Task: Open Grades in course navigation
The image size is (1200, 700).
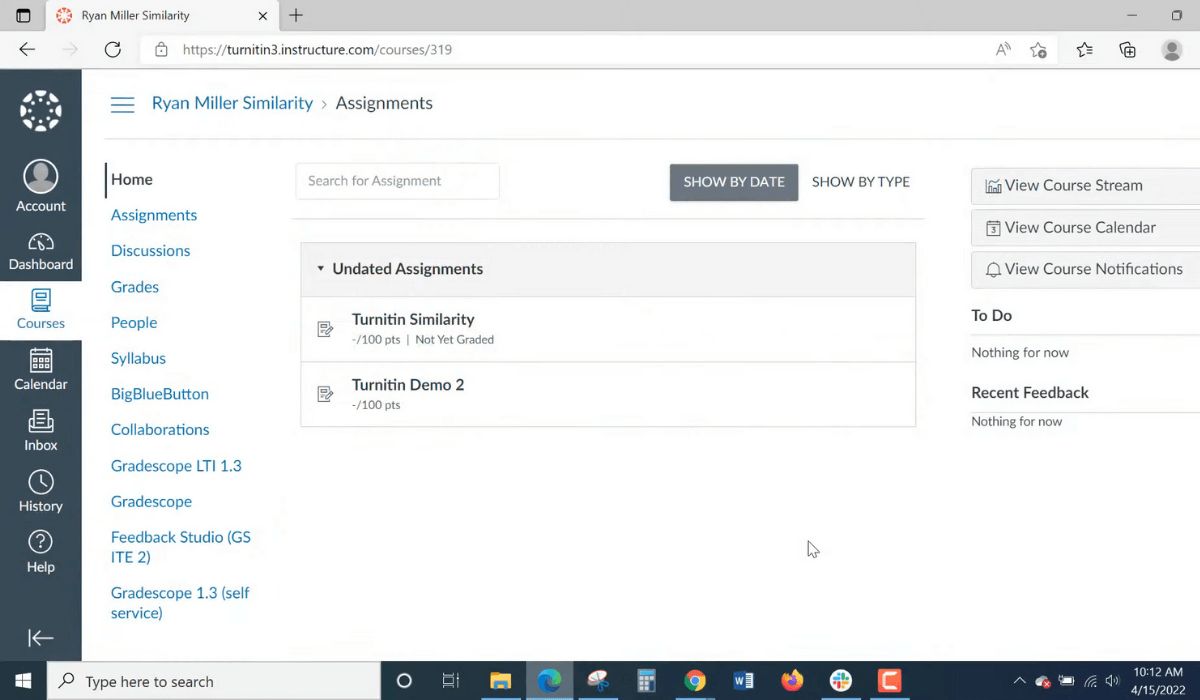Action: tap(135, 287)
